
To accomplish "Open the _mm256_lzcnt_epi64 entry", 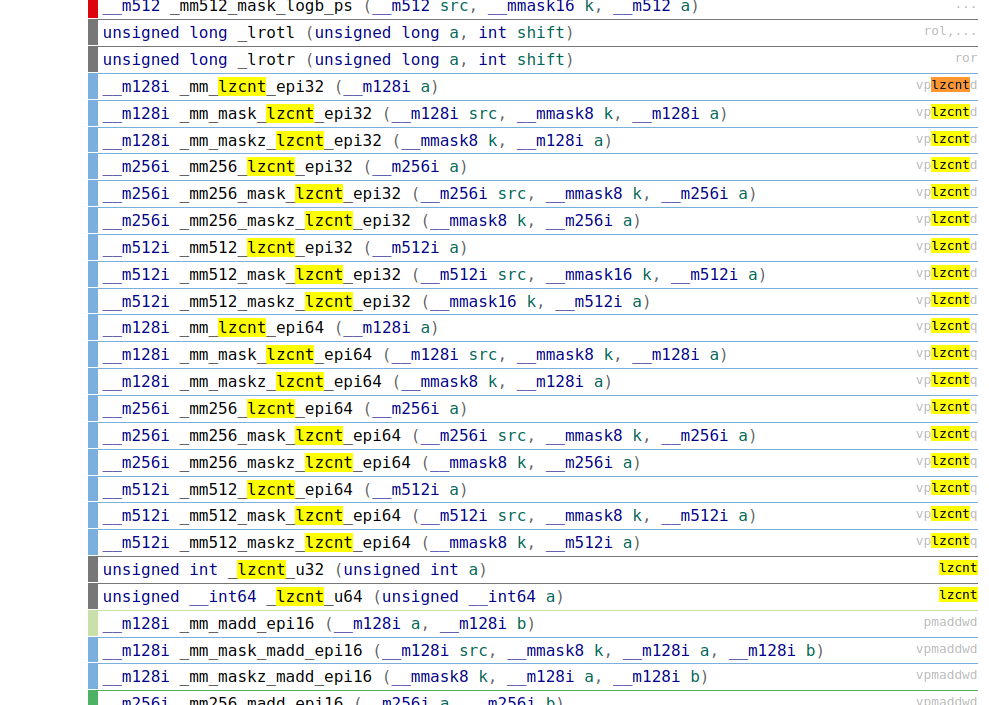I will click(533, 409).
